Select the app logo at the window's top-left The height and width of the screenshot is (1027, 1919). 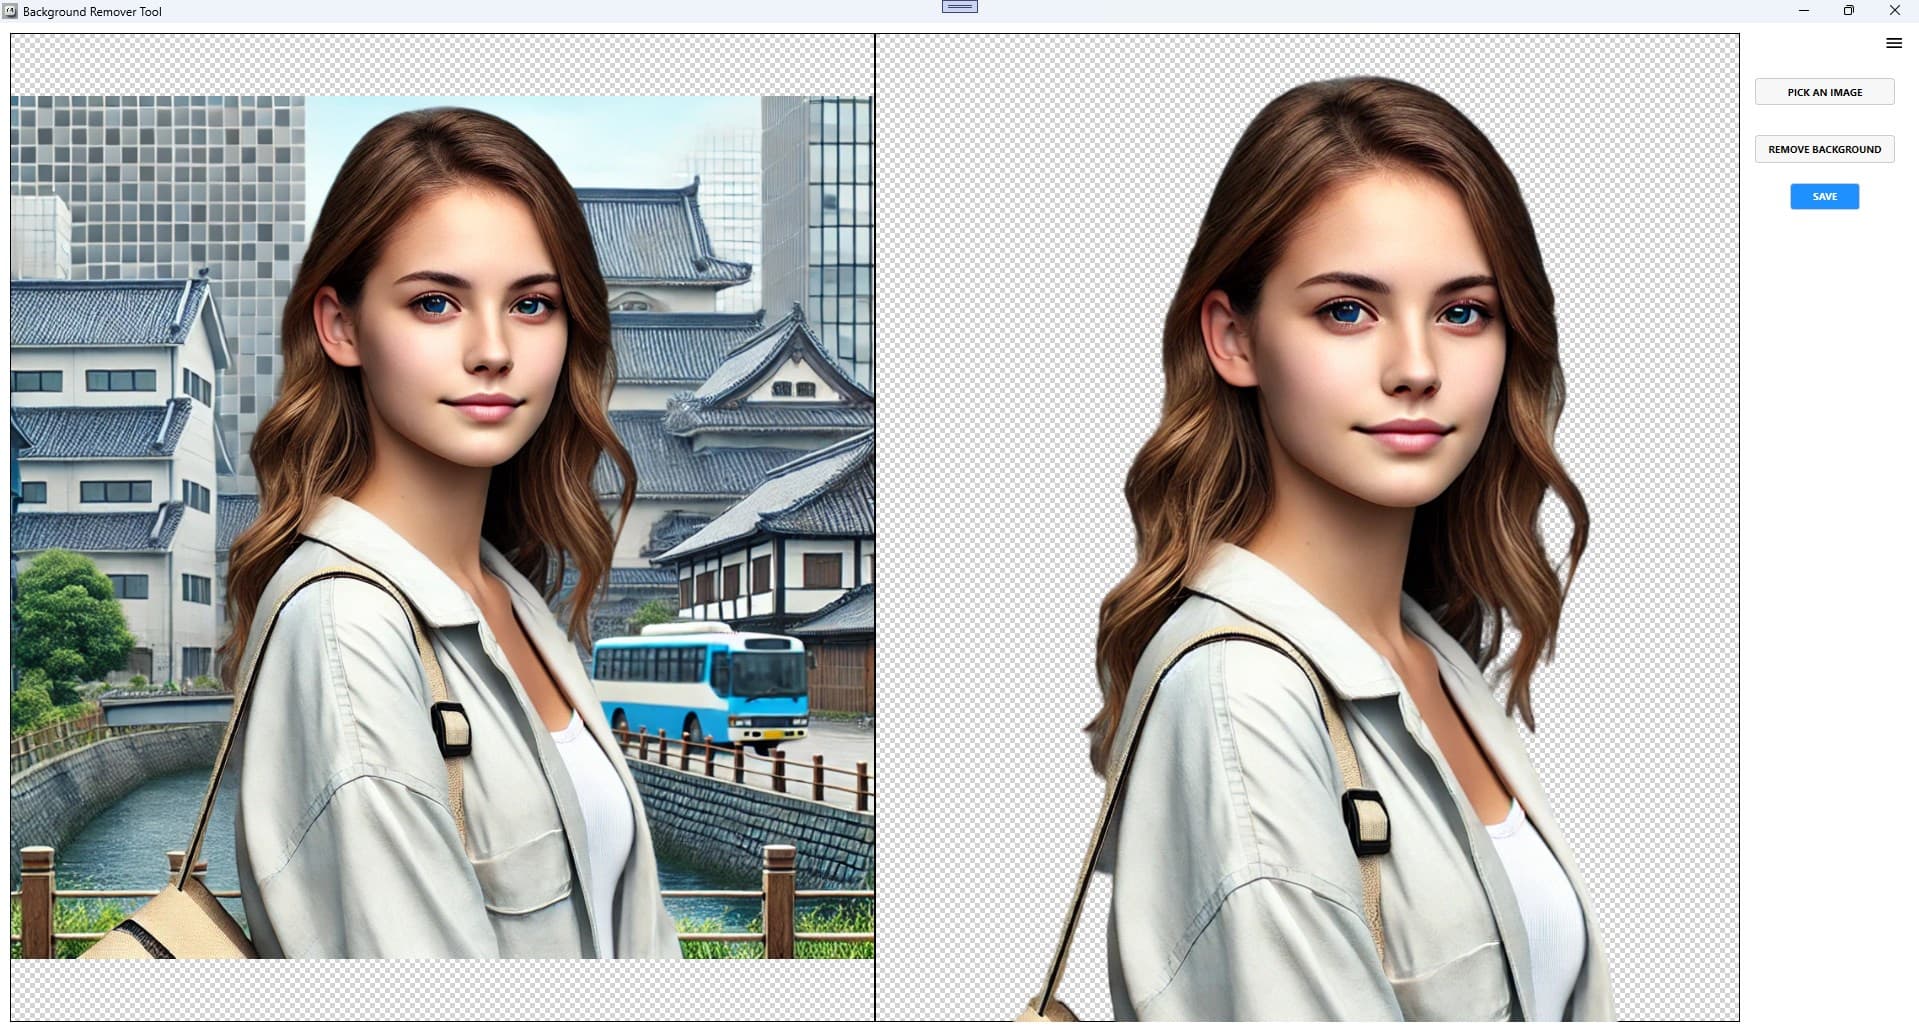[x=10, y=11]
